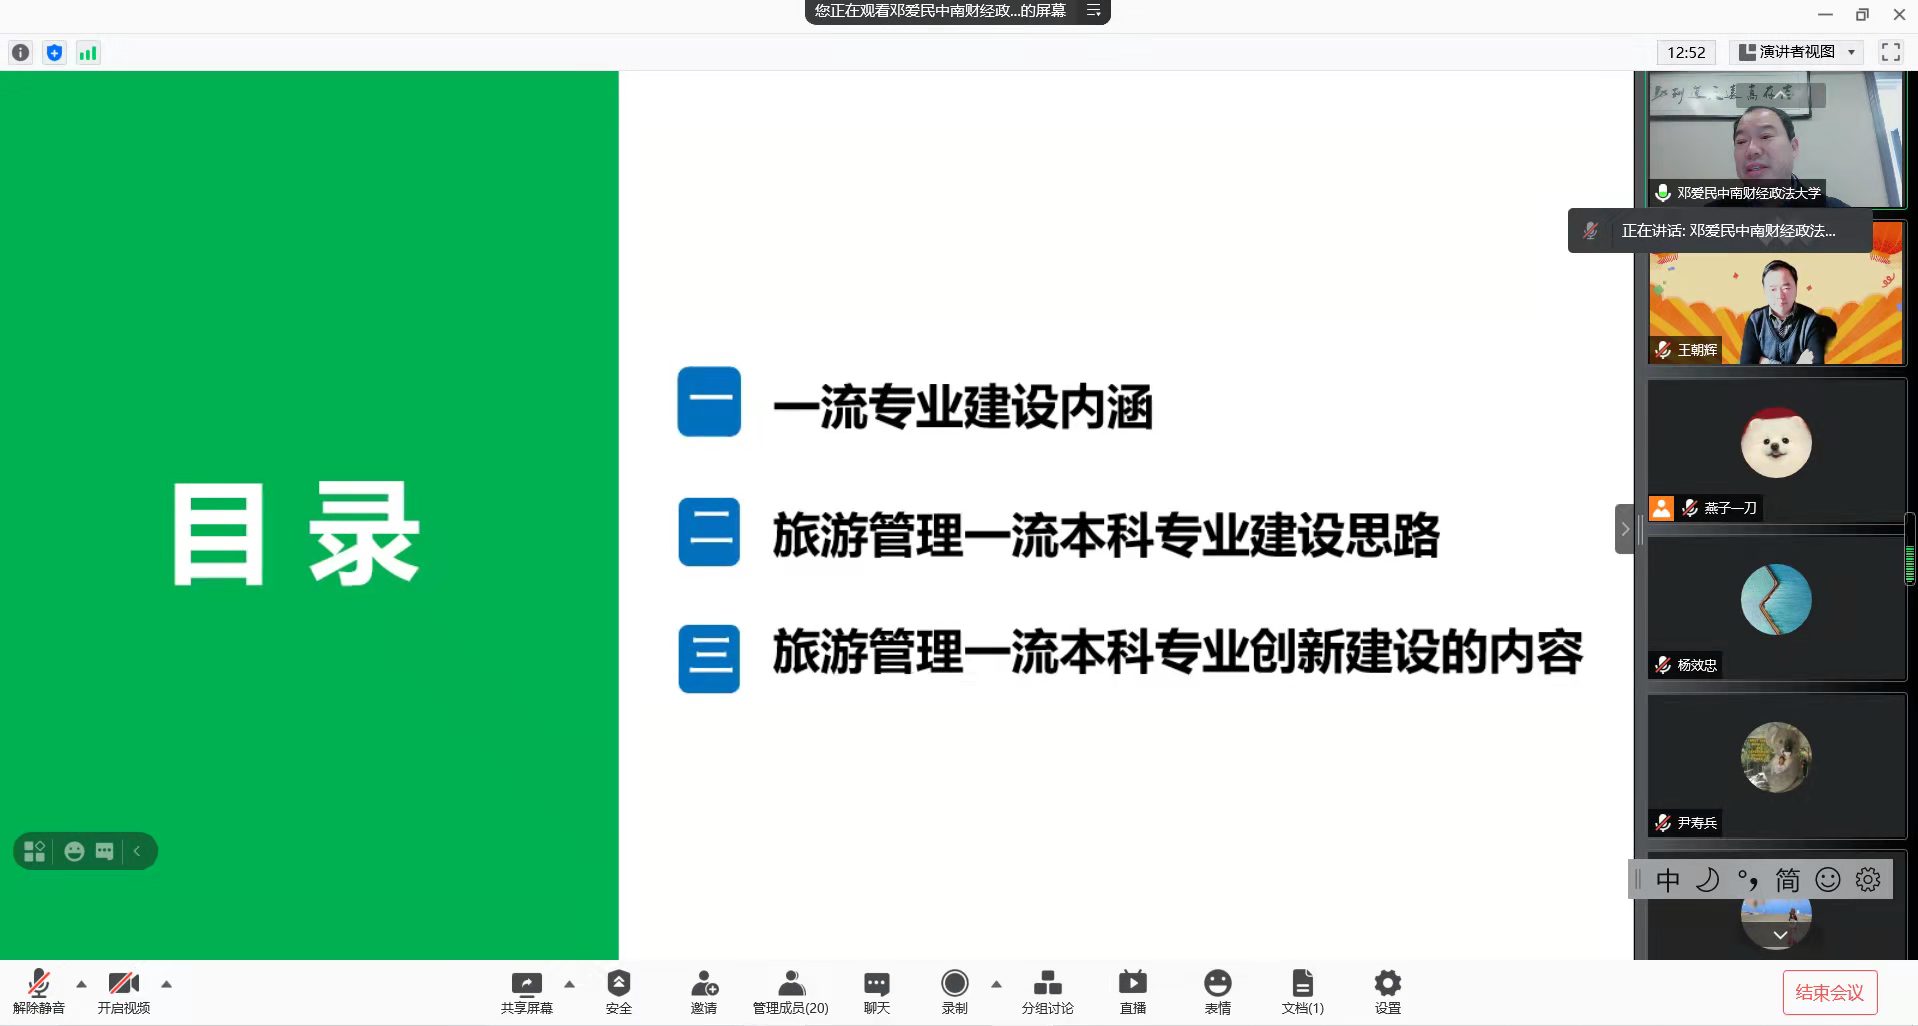Toggle the full screen icon at top right
This screenshot has width=1918, height=1026.
[1890, 52]
